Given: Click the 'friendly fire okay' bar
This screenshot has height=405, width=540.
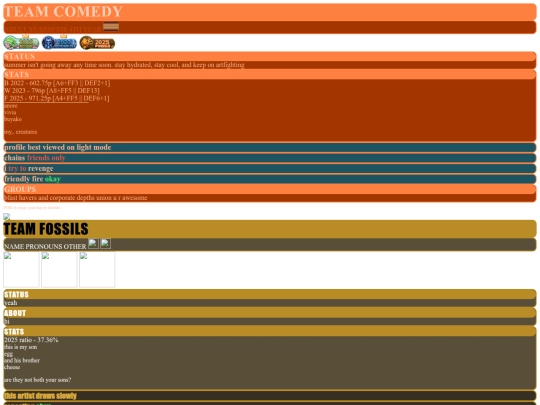Looking at the screenshot, I should (x=270, y=179).
